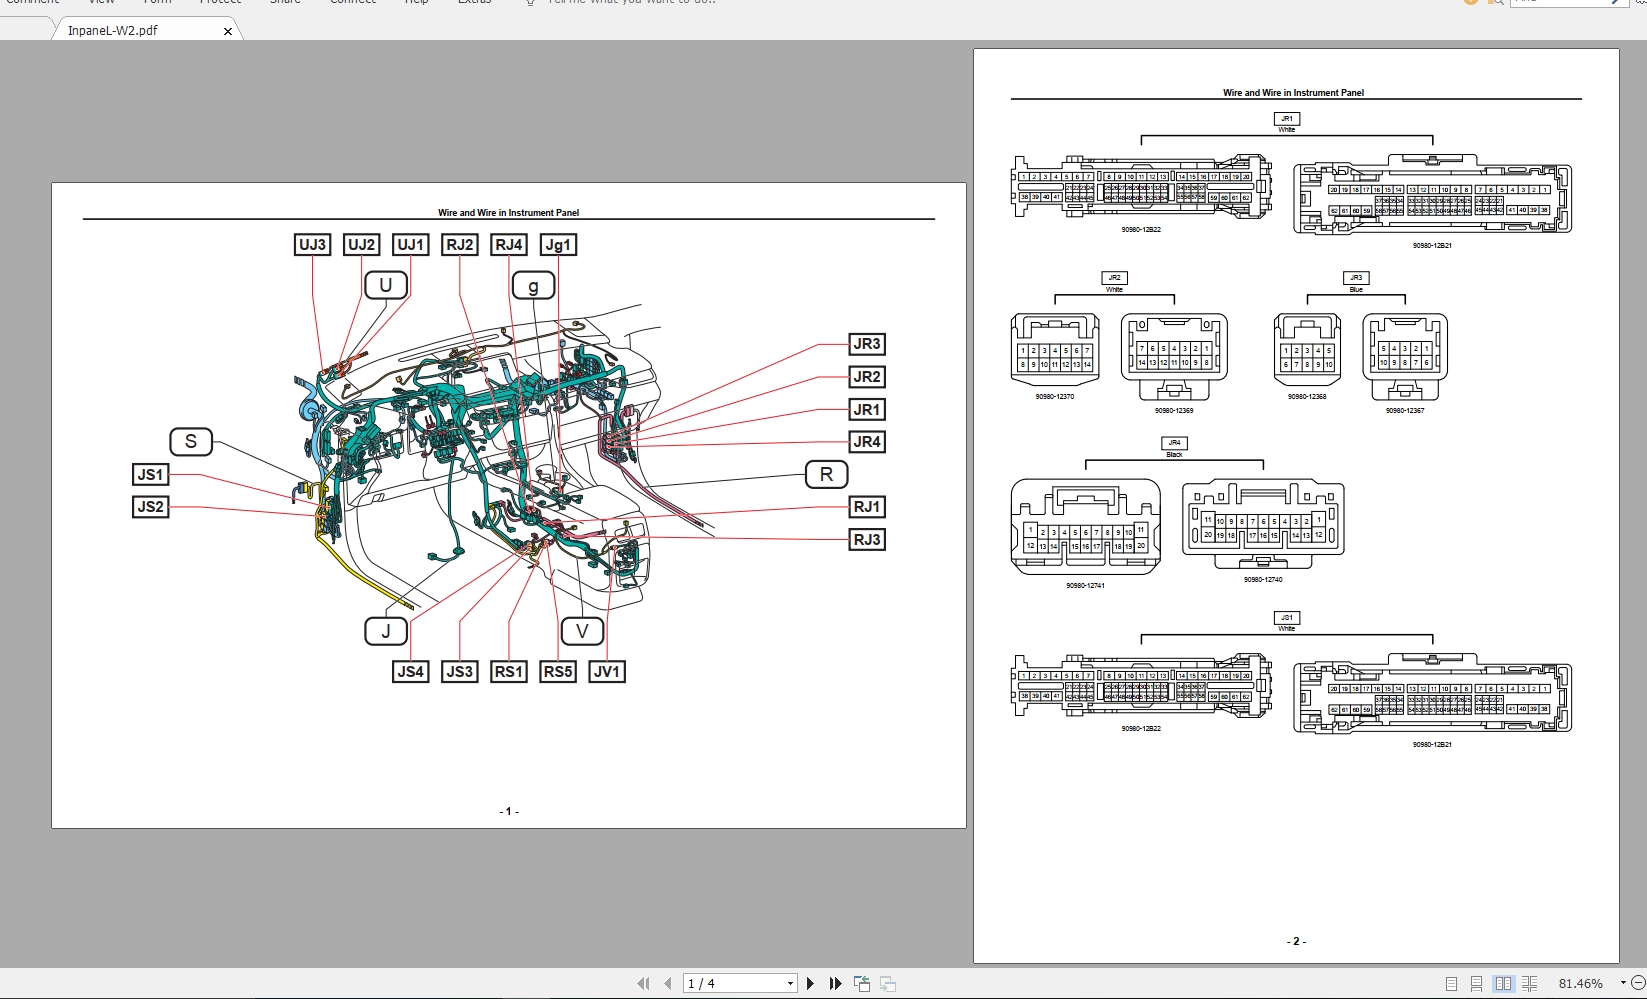
Task: Go back to the previous view
Action: [862, 983]
